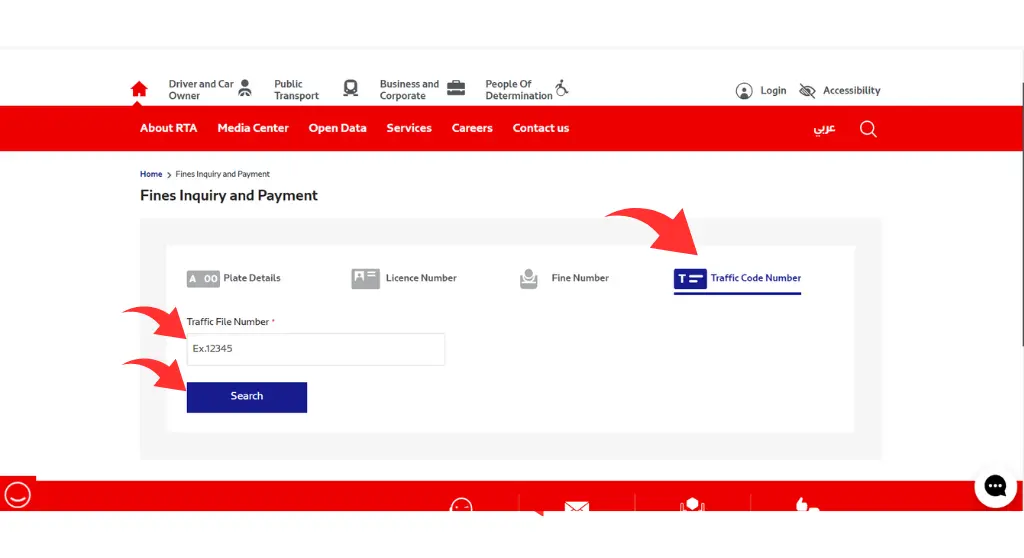This screenshot has width=1024, height=558.
Task: Open the Open Data menu
Action: tap(338, 128)
